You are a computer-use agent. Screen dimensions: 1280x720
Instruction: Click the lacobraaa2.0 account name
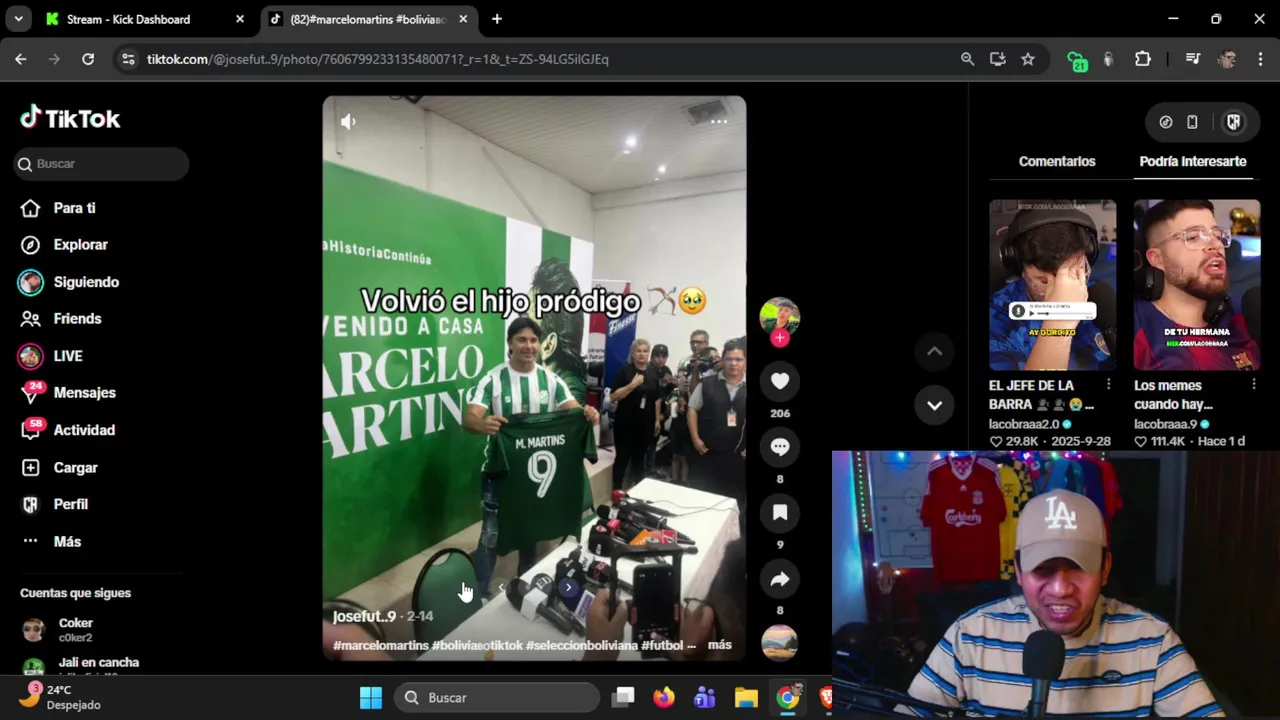pos(1024,424)
